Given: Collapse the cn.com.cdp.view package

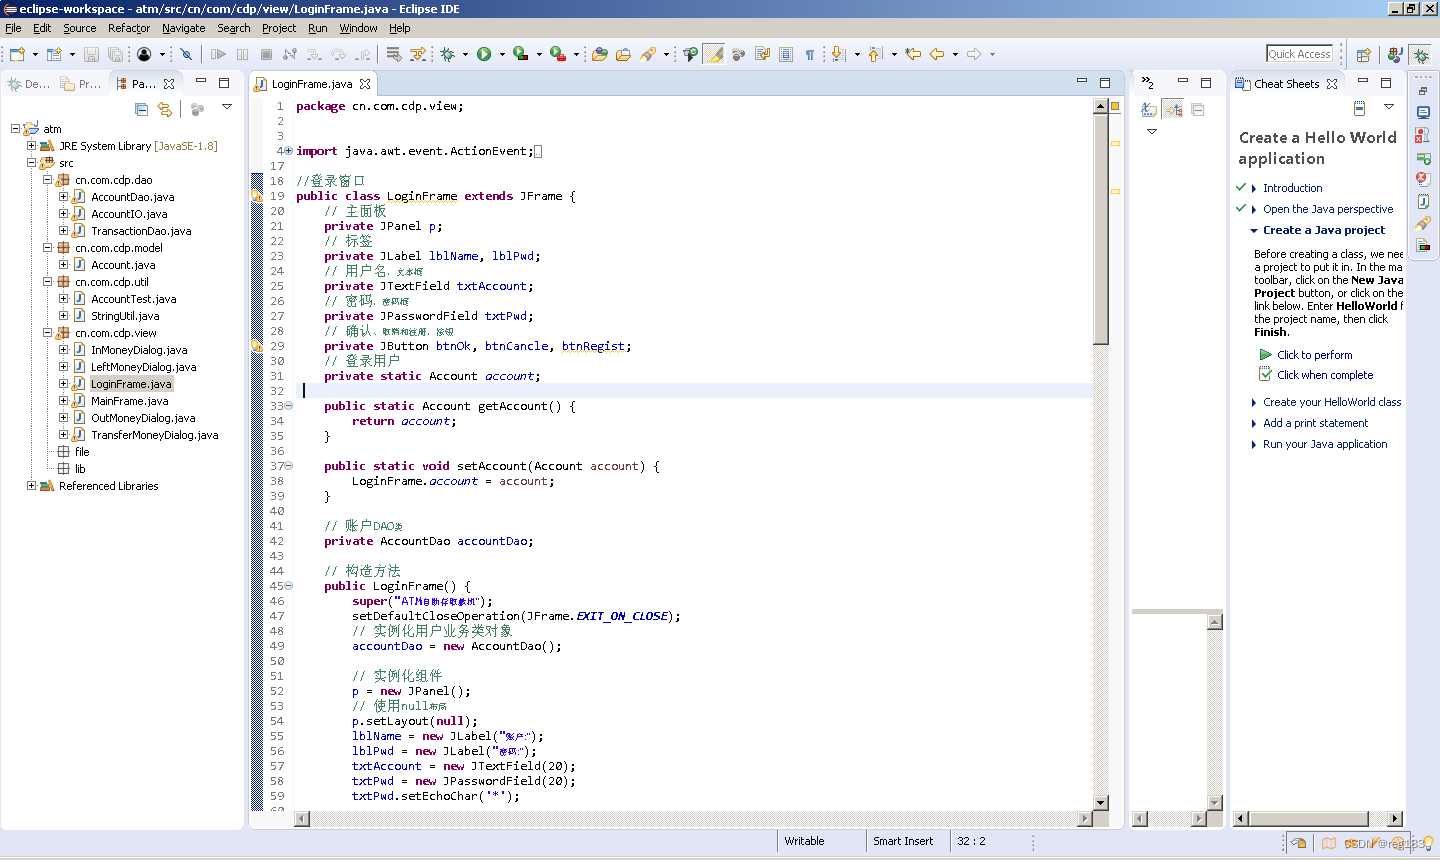Looking at the screenshot, I should pos(47,333).
